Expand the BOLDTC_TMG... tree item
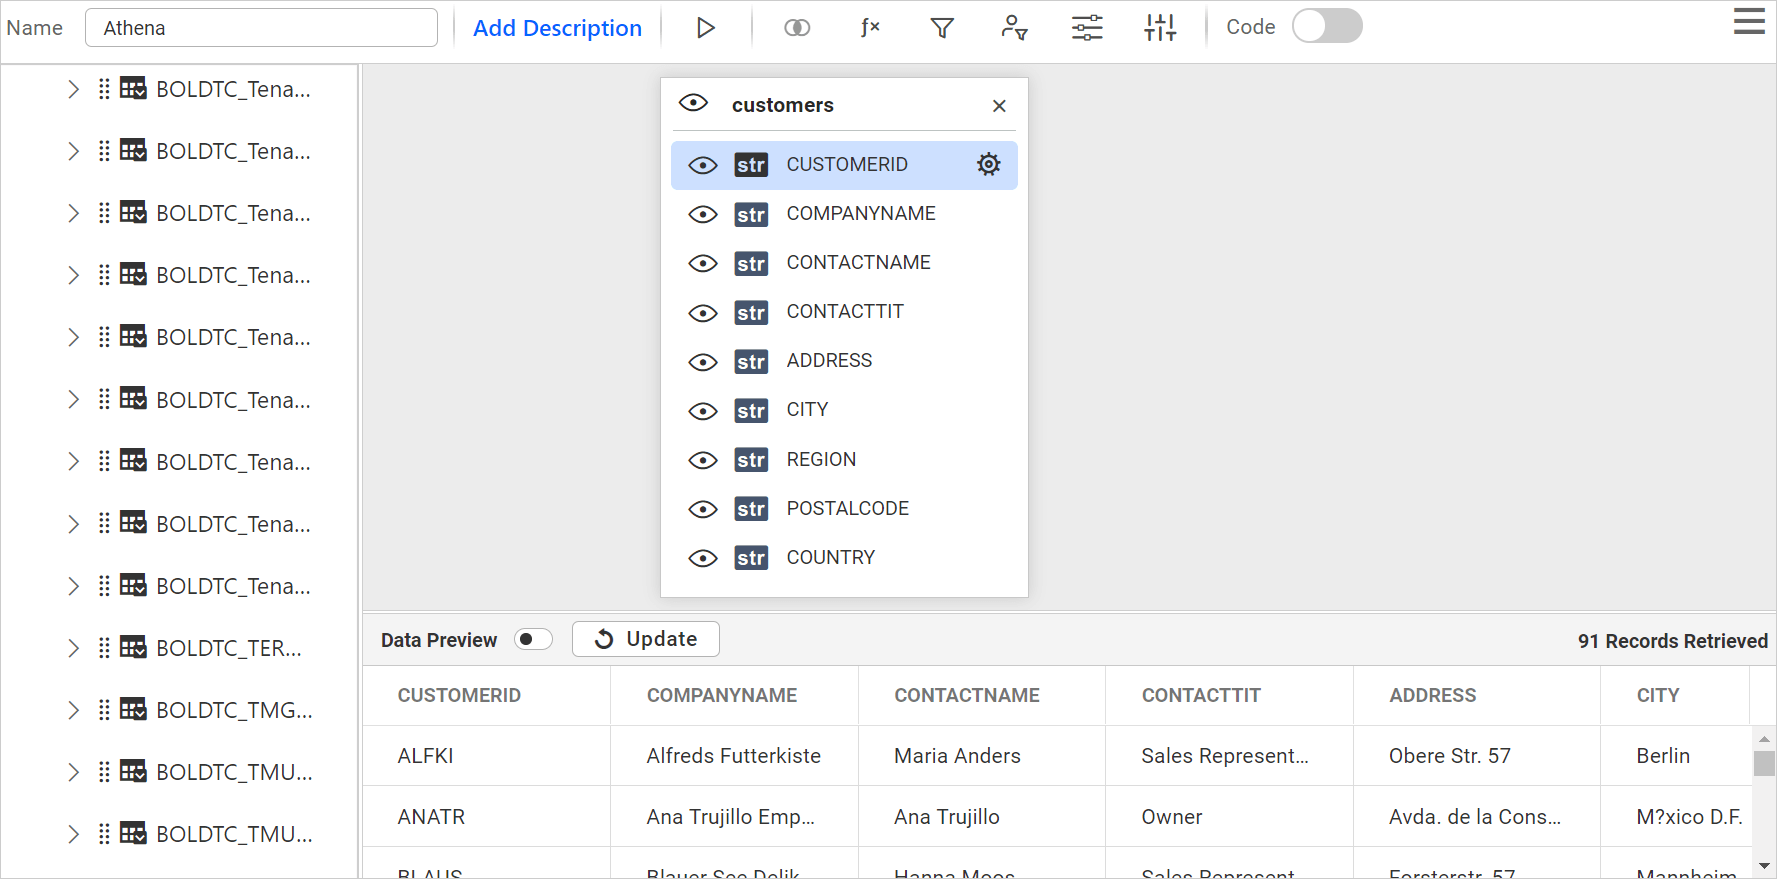 (x=73, y=710)
